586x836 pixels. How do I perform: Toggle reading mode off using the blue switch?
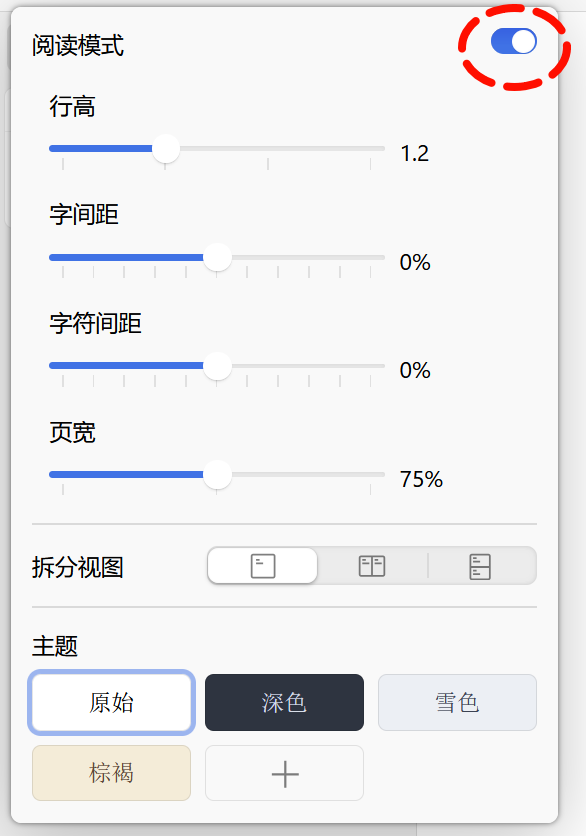pos(512,42)
